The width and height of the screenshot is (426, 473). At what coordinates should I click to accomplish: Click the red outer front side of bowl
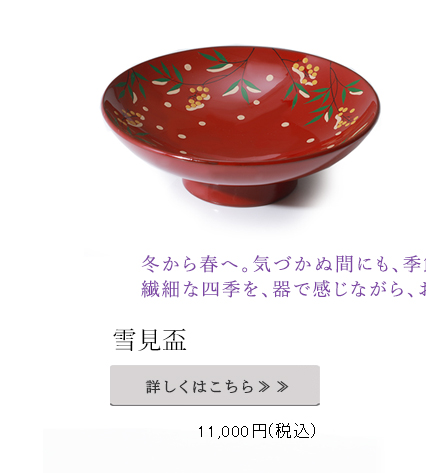tap(240, 165)
